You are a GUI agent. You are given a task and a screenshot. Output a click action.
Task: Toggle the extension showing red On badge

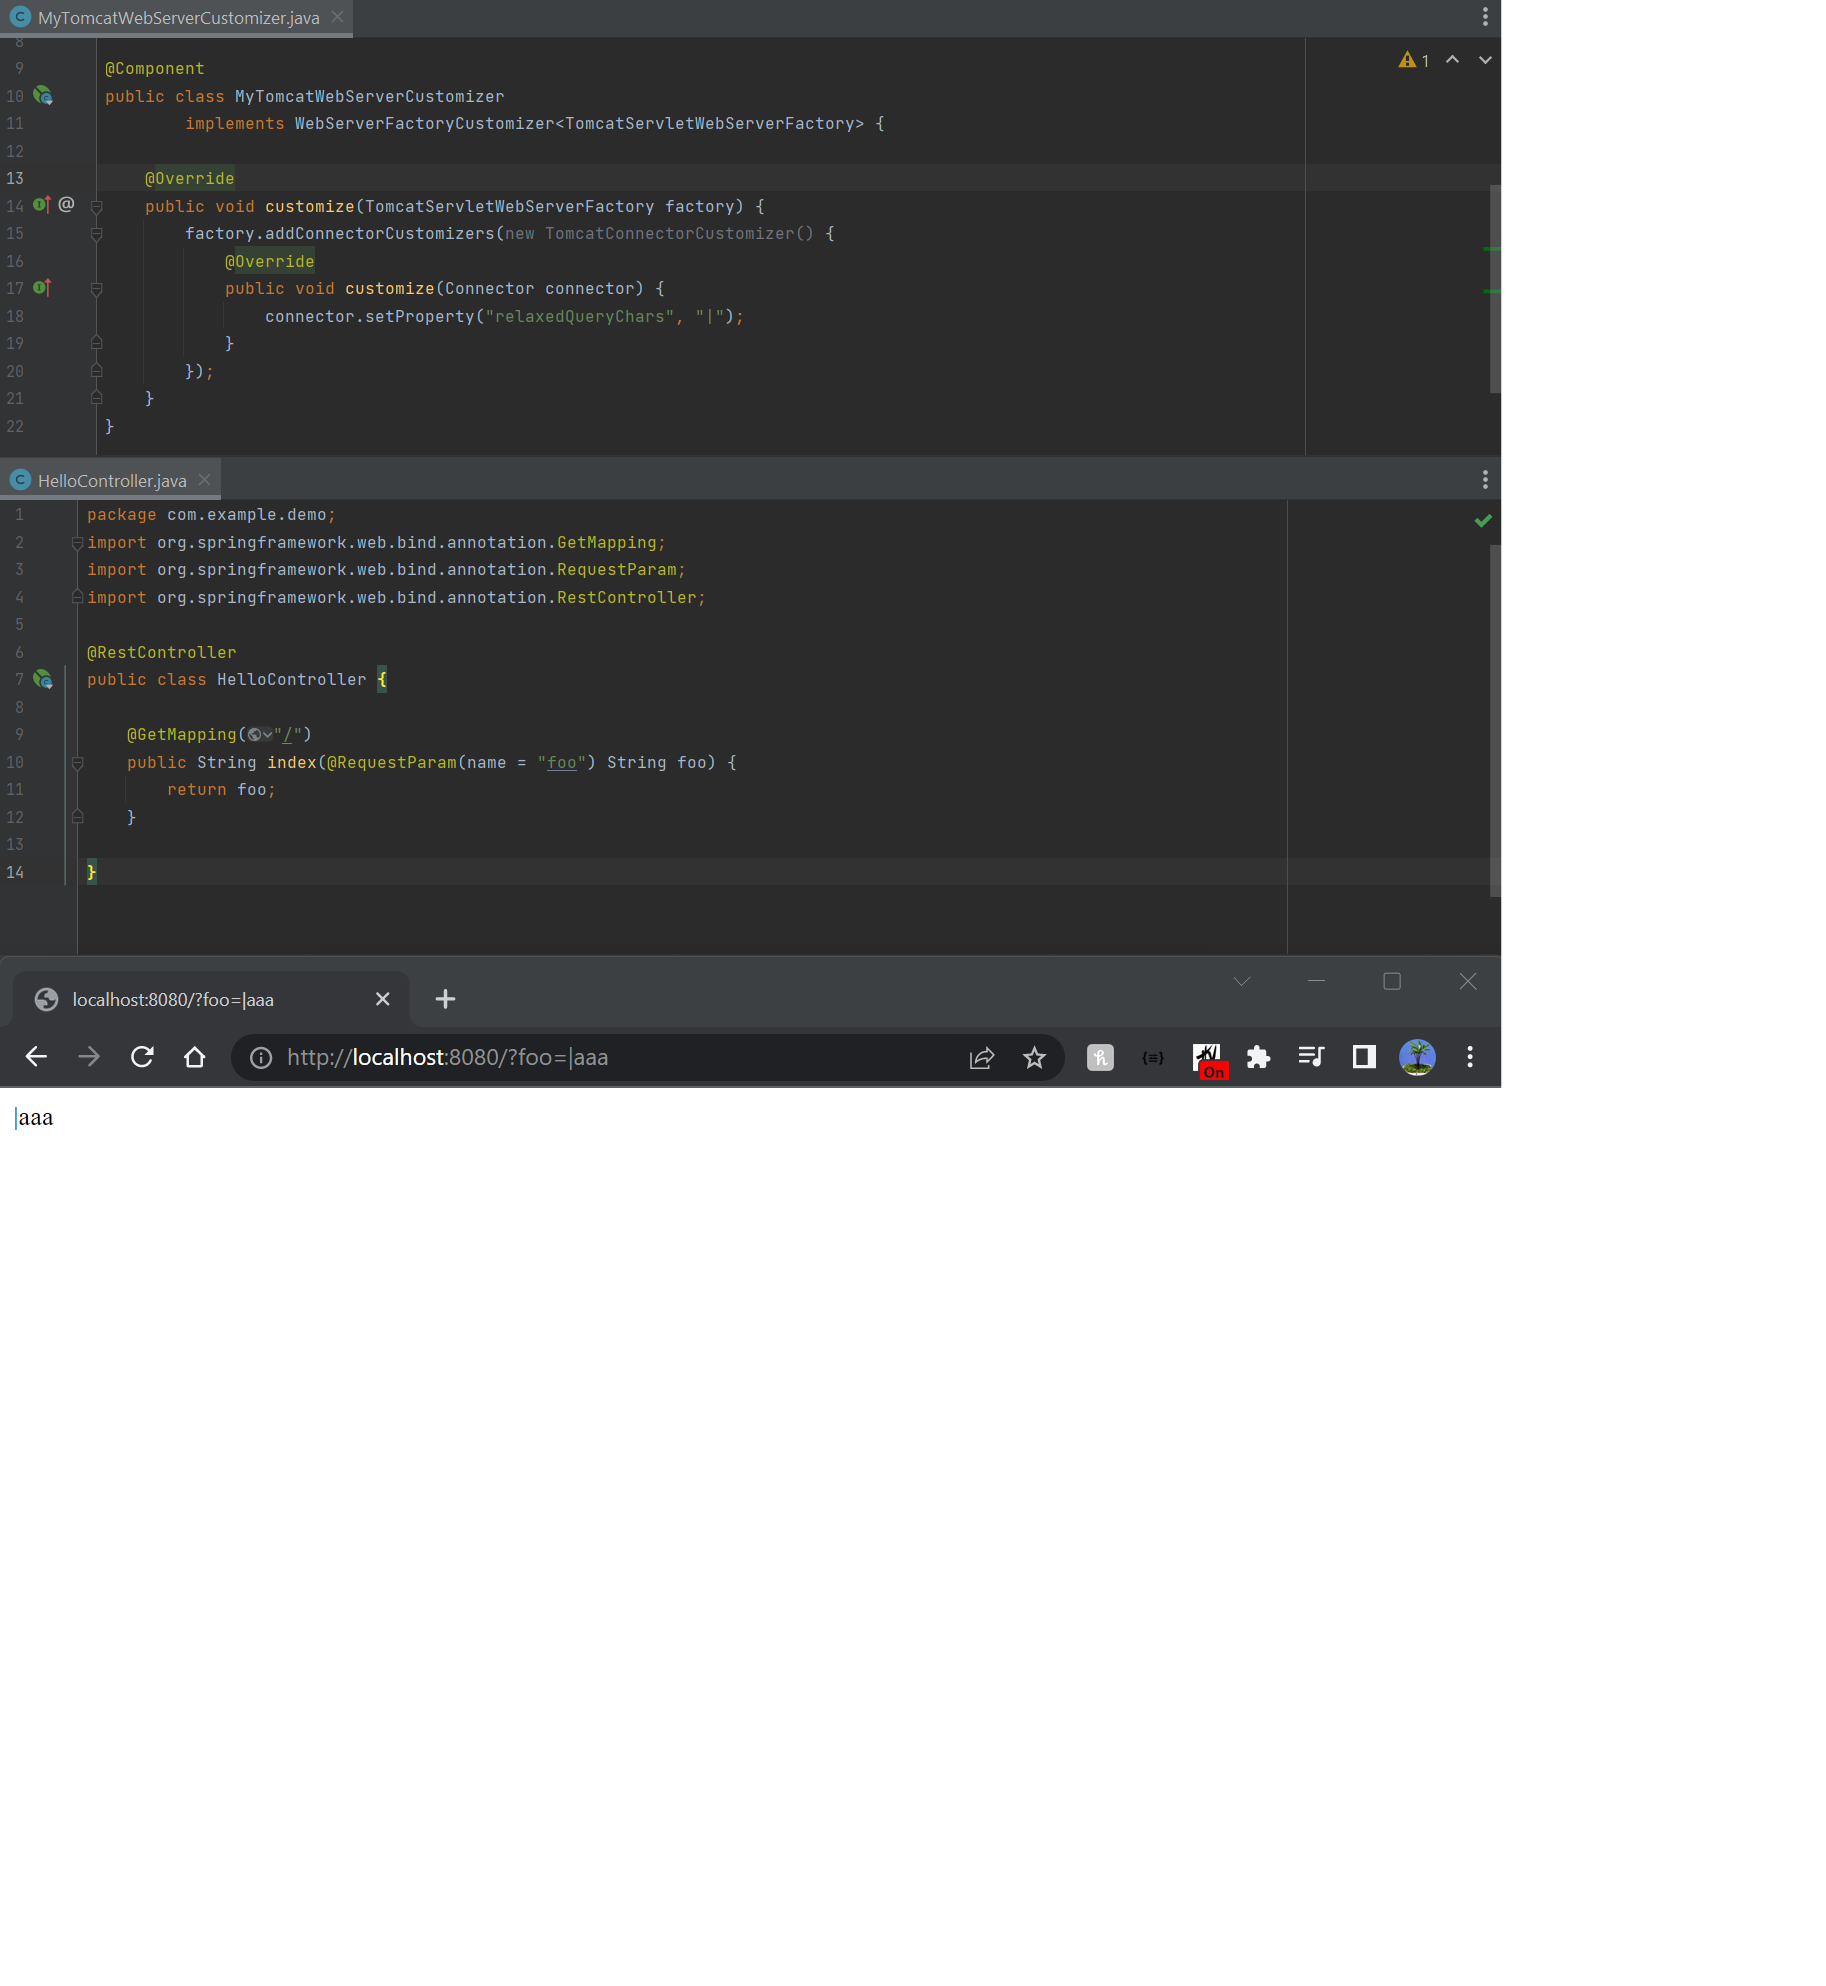pyautogui.click(x=1210, y=1060)
